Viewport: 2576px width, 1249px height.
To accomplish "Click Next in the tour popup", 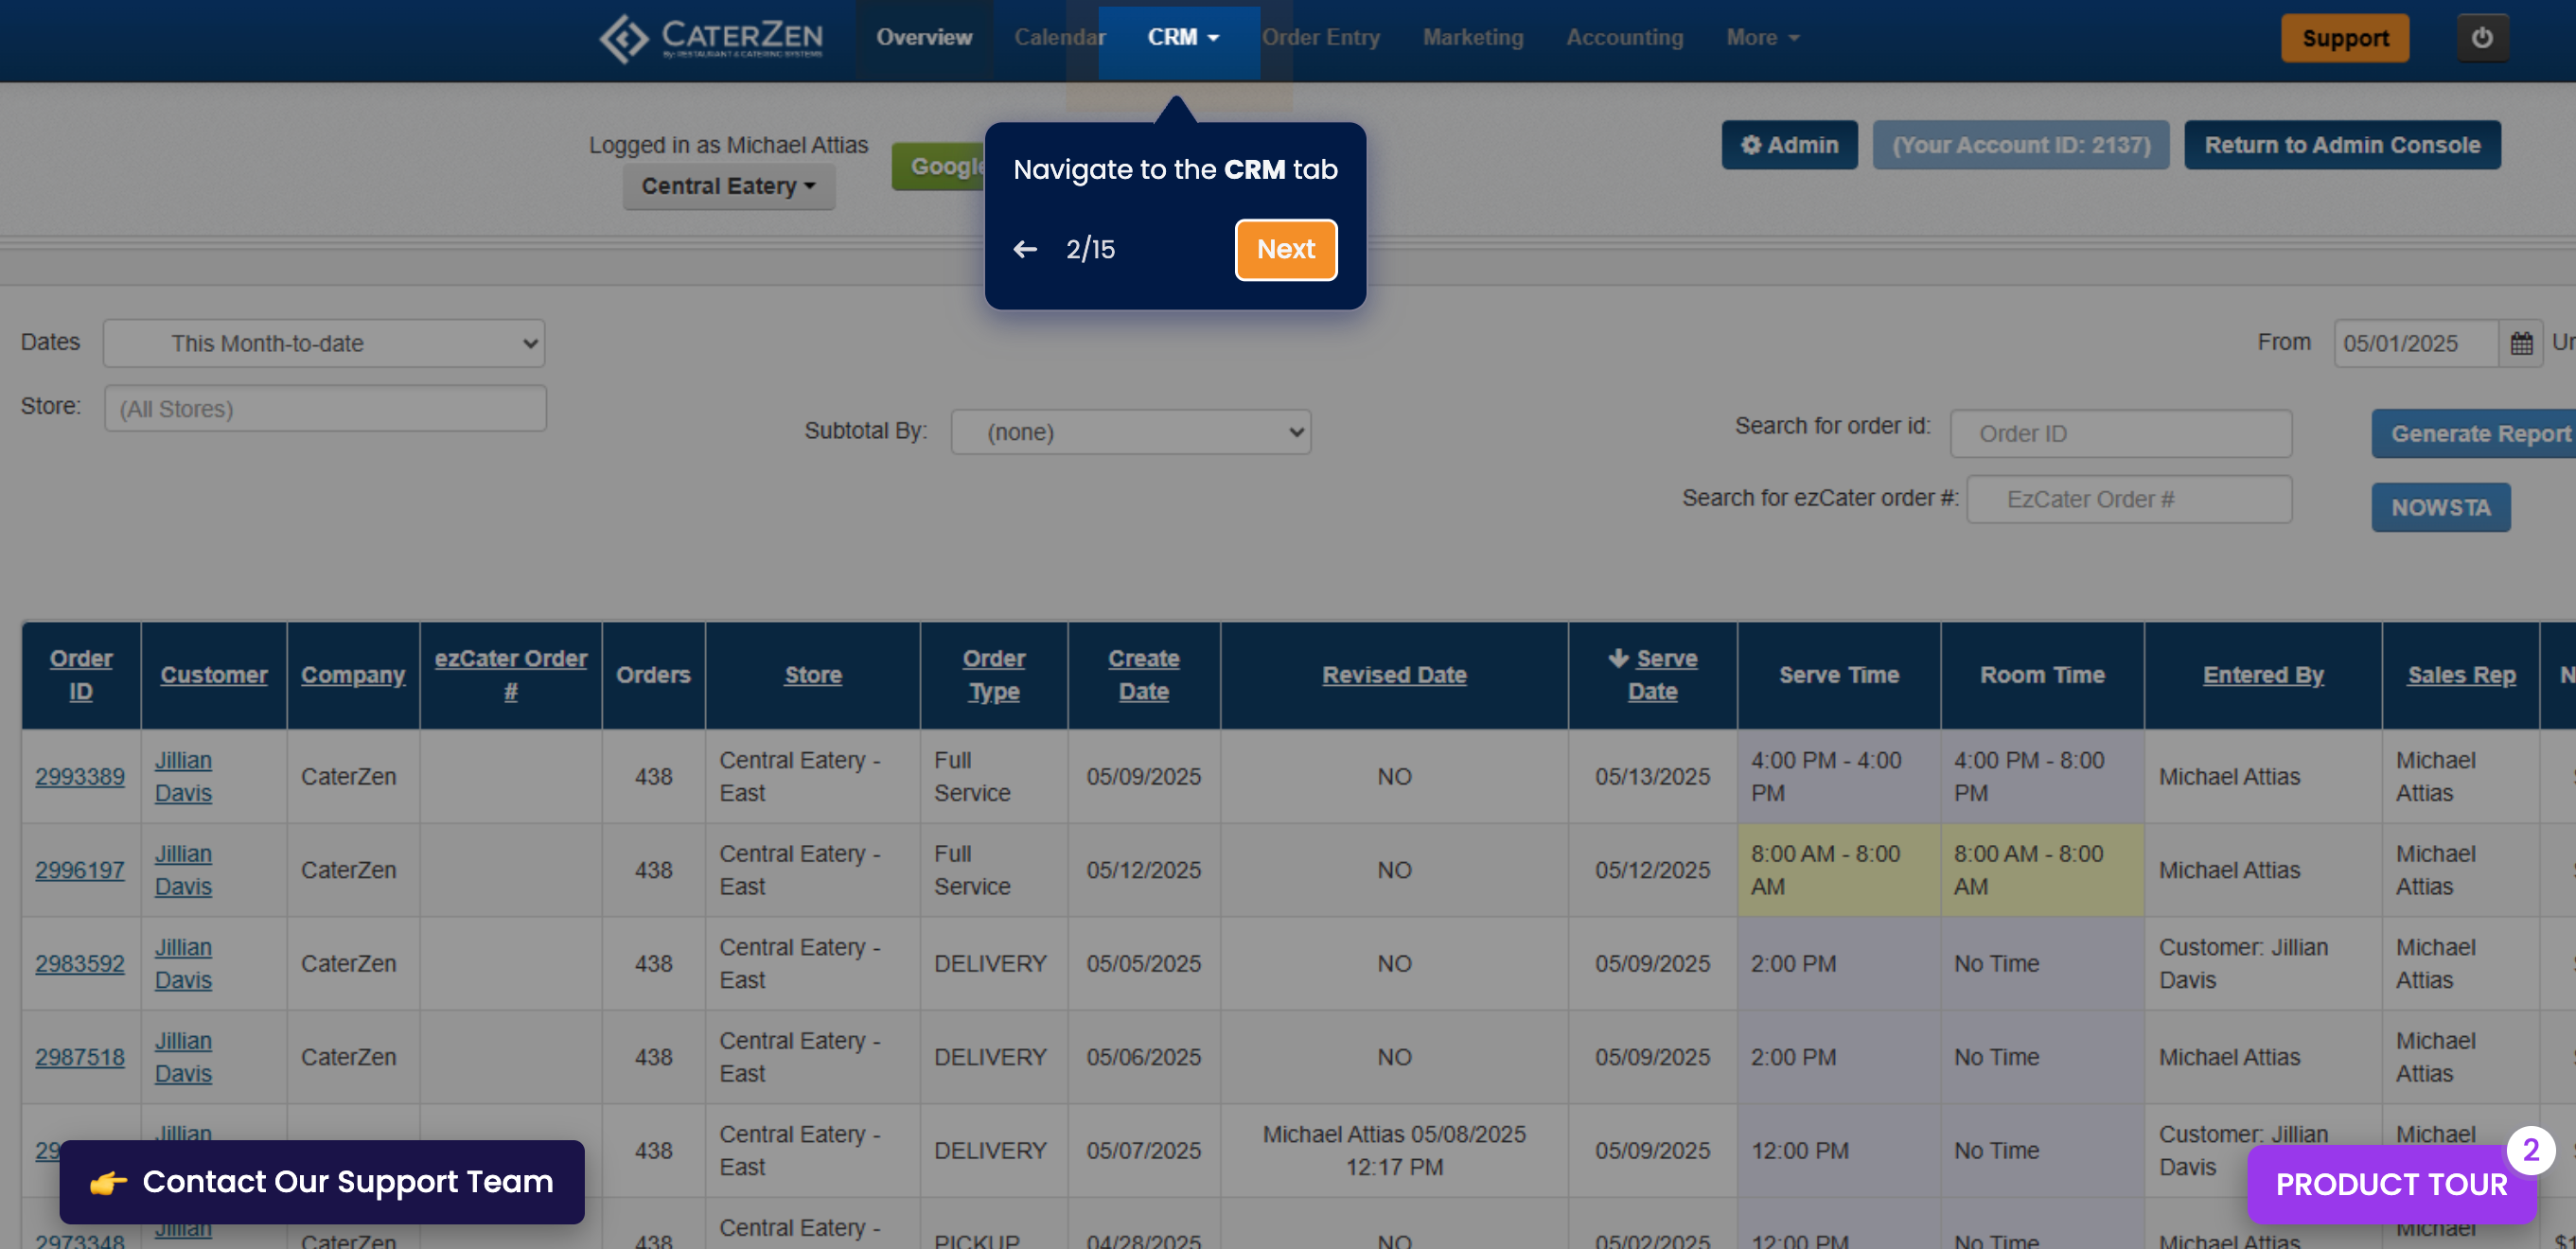I will [x=1285, y=249].
